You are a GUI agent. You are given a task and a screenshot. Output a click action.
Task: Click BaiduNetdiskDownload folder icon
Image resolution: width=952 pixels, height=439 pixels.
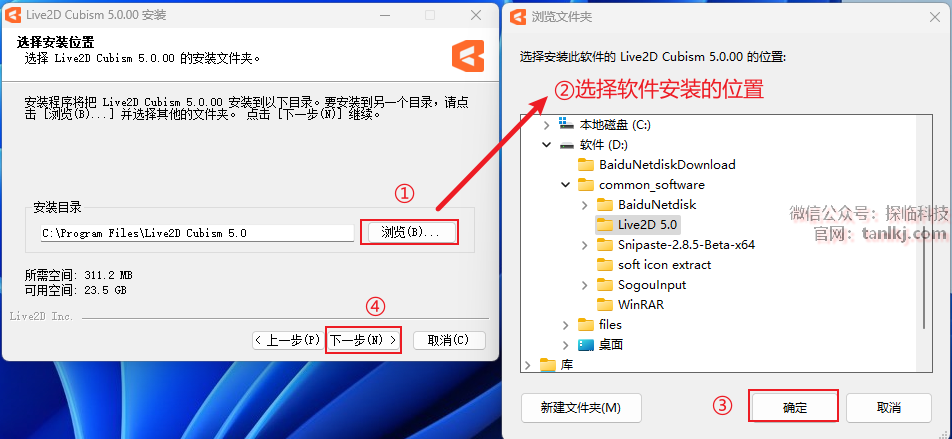585,165
